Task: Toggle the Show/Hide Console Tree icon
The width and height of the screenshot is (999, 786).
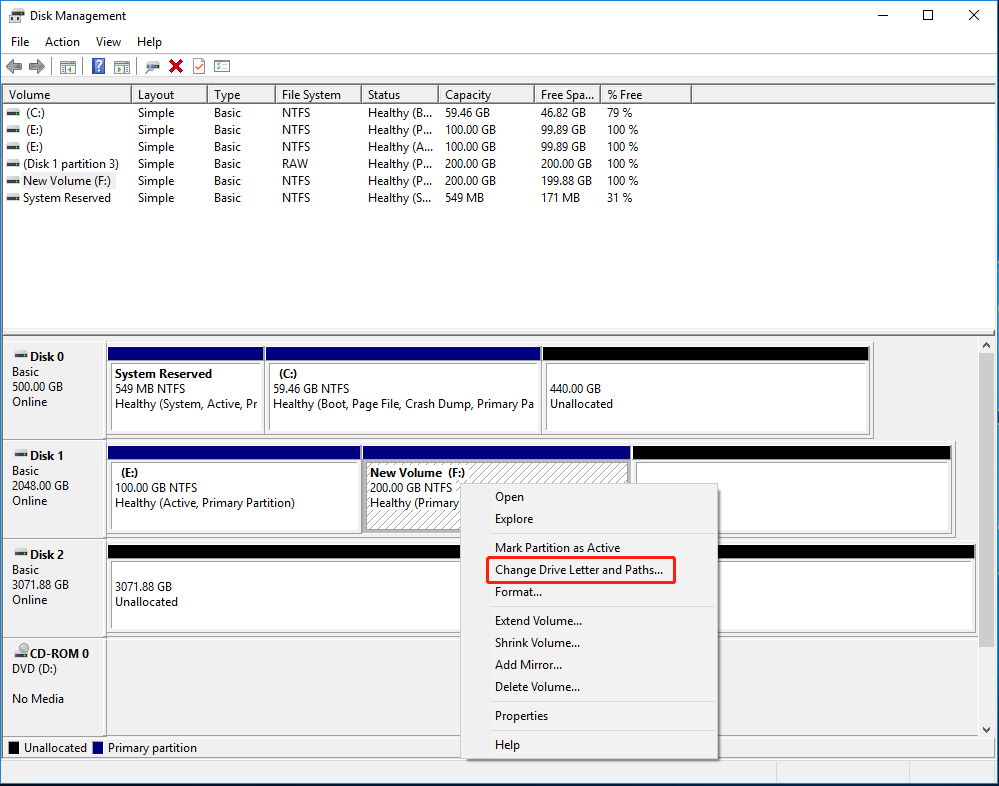Action: 68,66
